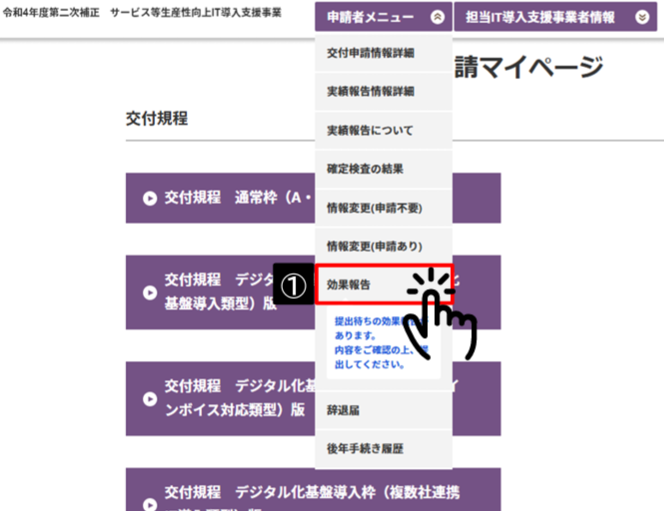Open 交付申請情報詳細 from the menu
This screenshot has height=511, width=664.
coord(370,52)
